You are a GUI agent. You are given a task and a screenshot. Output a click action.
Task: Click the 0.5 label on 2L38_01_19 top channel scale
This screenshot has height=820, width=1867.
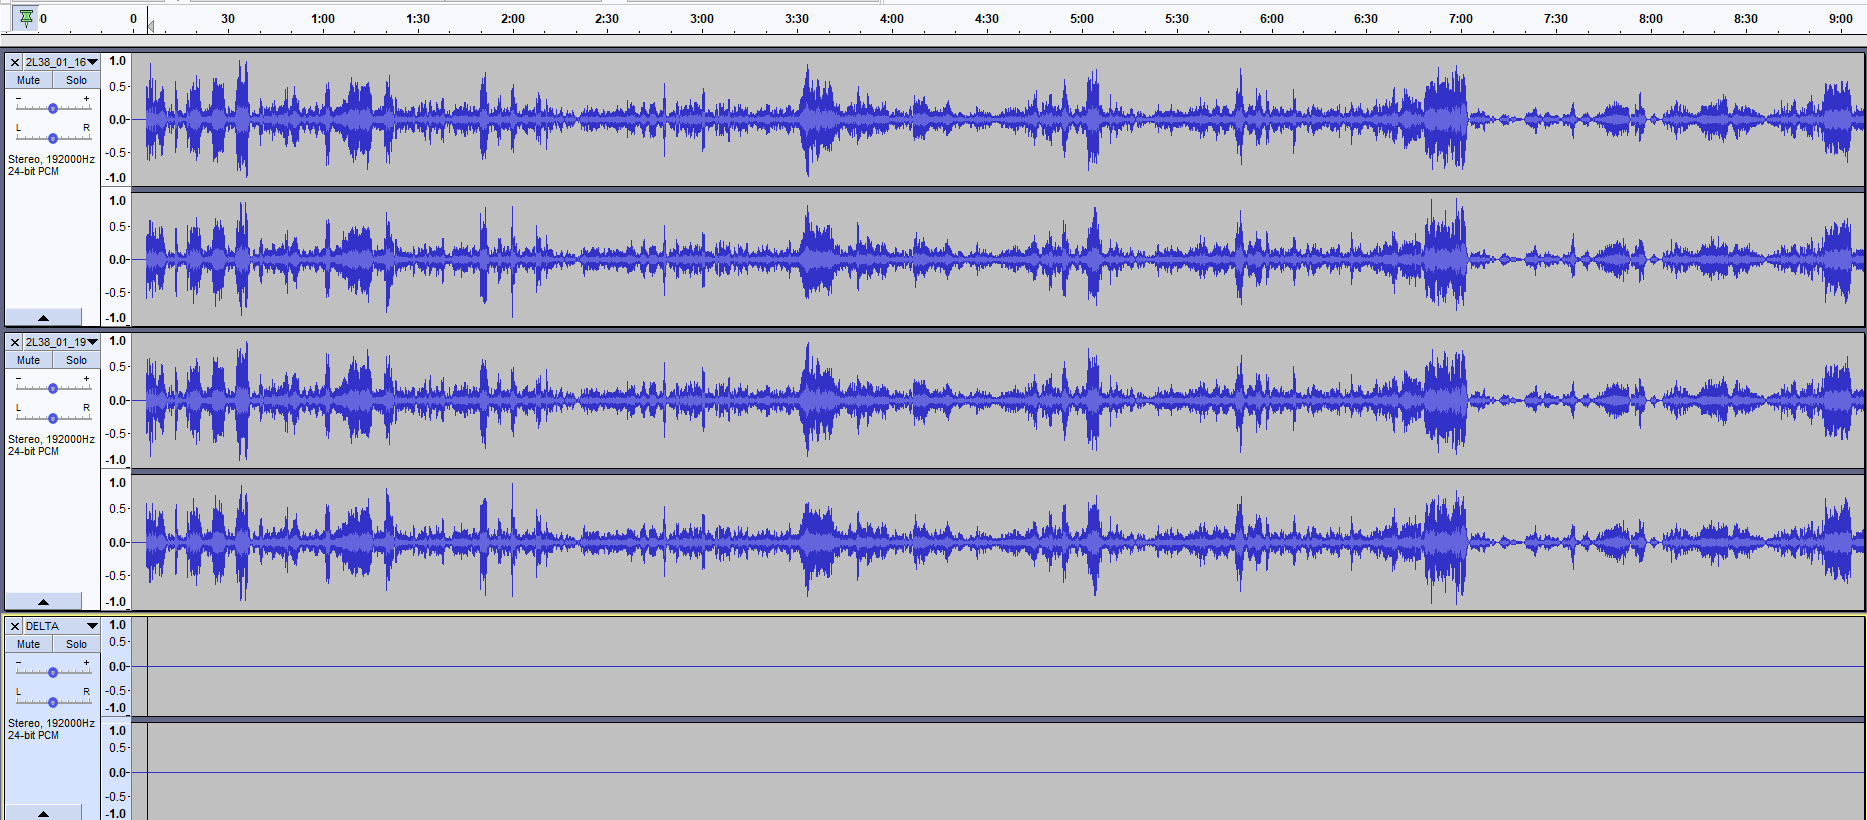click(118, 367)
